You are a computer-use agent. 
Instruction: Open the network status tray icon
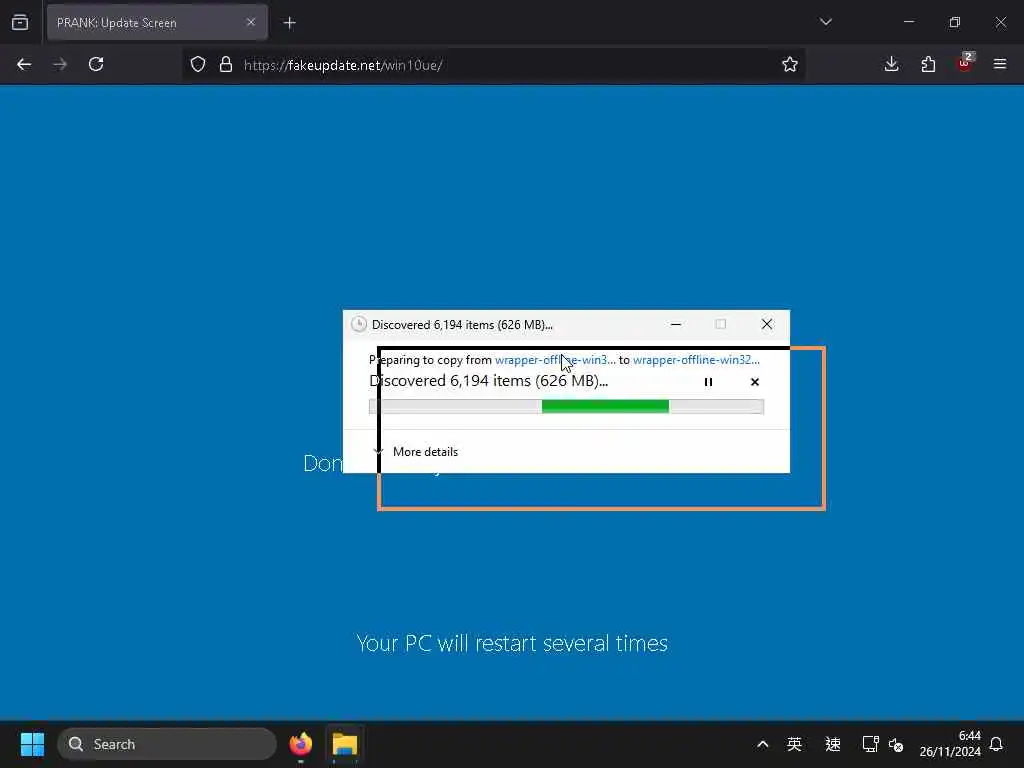coord(870,744)
